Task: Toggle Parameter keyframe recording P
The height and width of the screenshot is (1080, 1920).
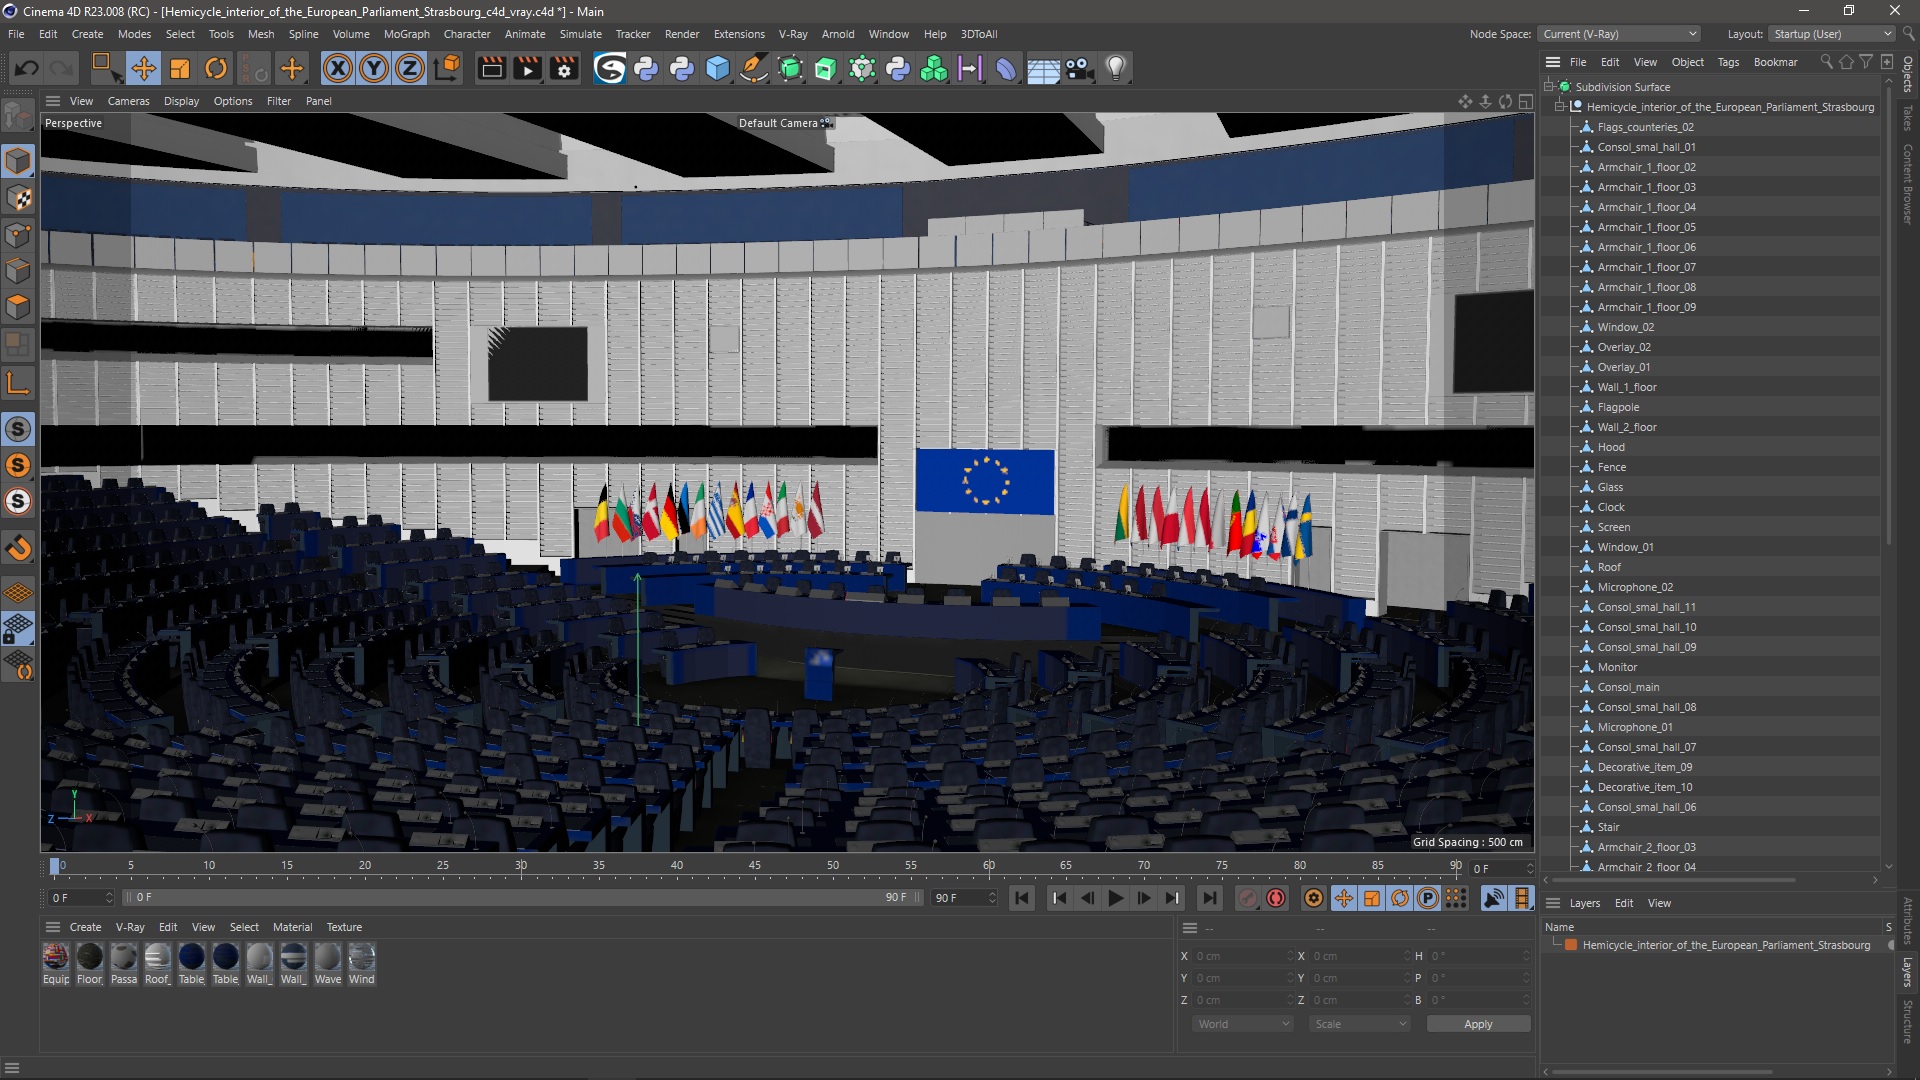Action: (x=1428, y=898)
